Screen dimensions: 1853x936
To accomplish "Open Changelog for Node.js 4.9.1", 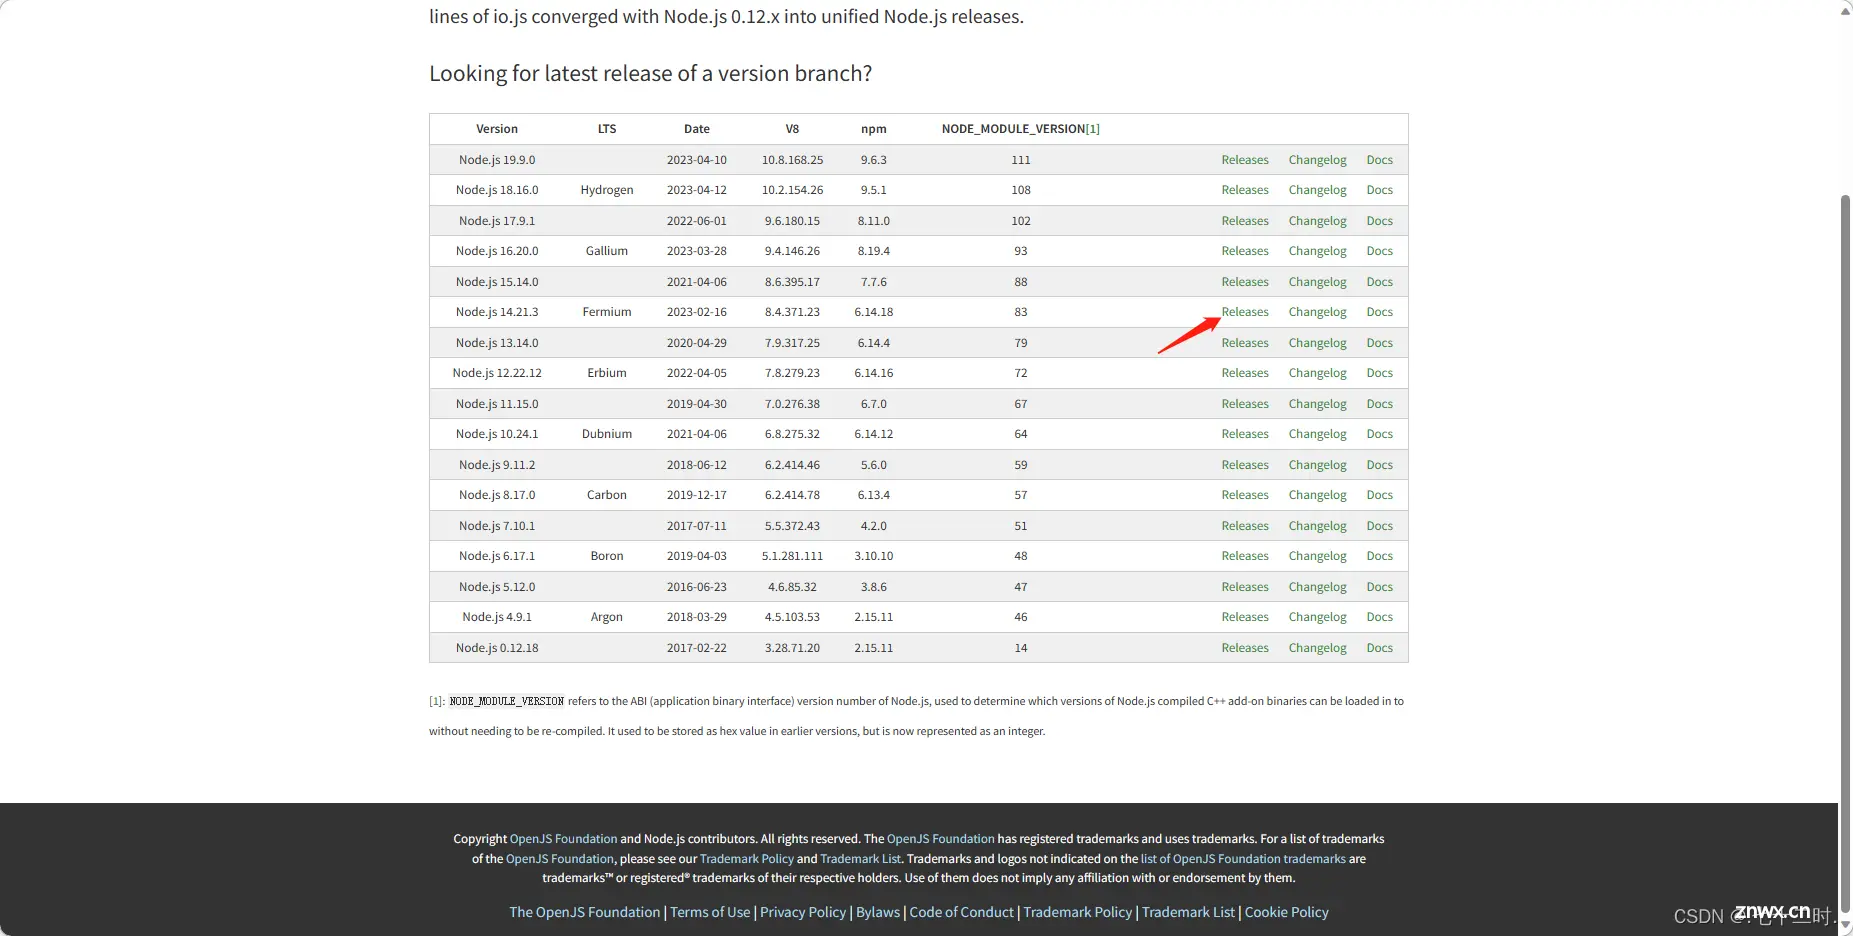I will pyautogui.click(x=1317, y=617).
